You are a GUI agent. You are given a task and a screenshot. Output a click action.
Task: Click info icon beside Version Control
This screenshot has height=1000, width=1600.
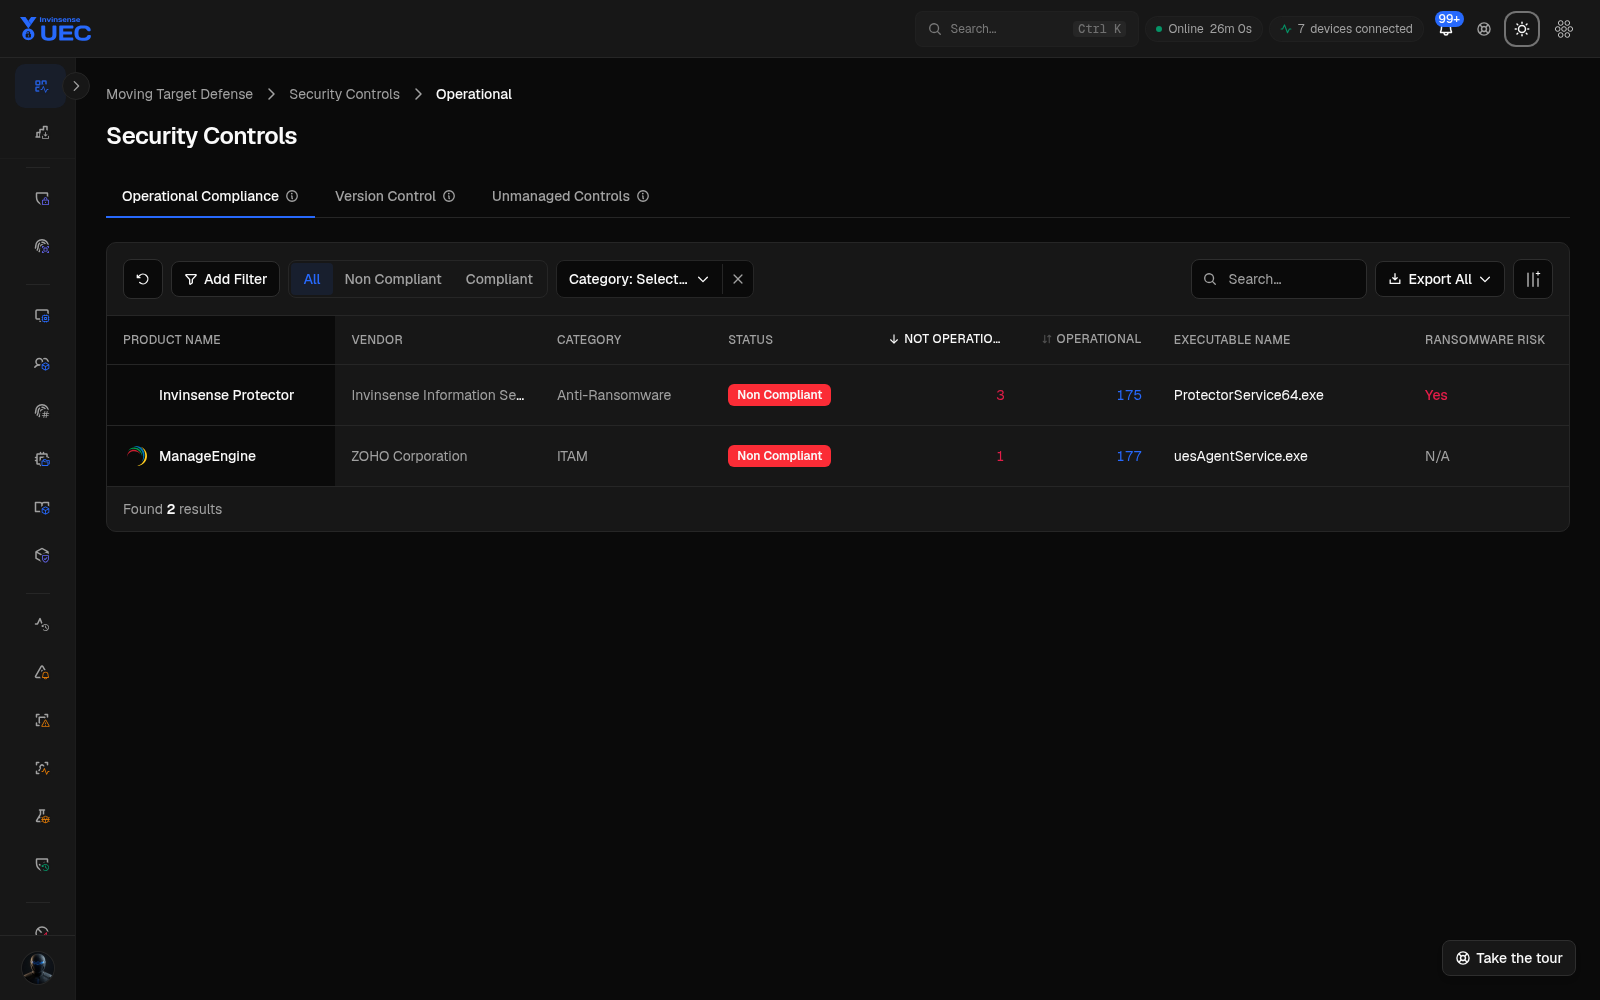coord(449,196)
